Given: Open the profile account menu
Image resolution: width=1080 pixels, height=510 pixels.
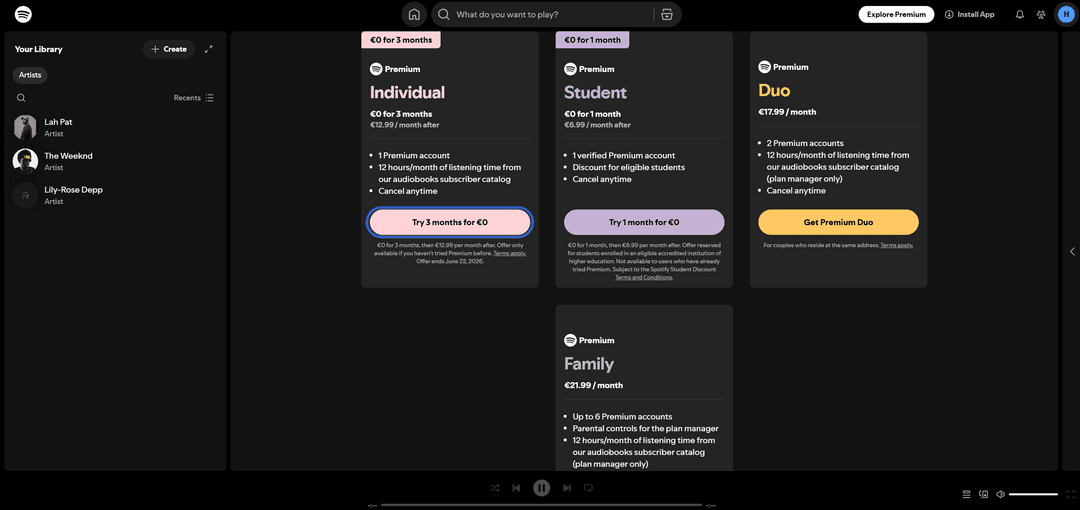Looking at the screenshot, I should click(1064, 14).
